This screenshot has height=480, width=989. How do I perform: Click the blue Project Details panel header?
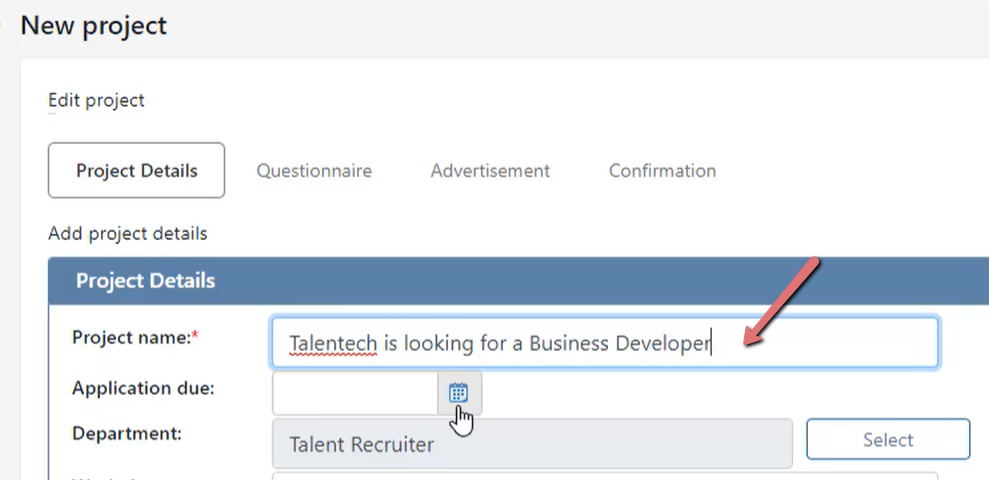(x=518, y=281)
